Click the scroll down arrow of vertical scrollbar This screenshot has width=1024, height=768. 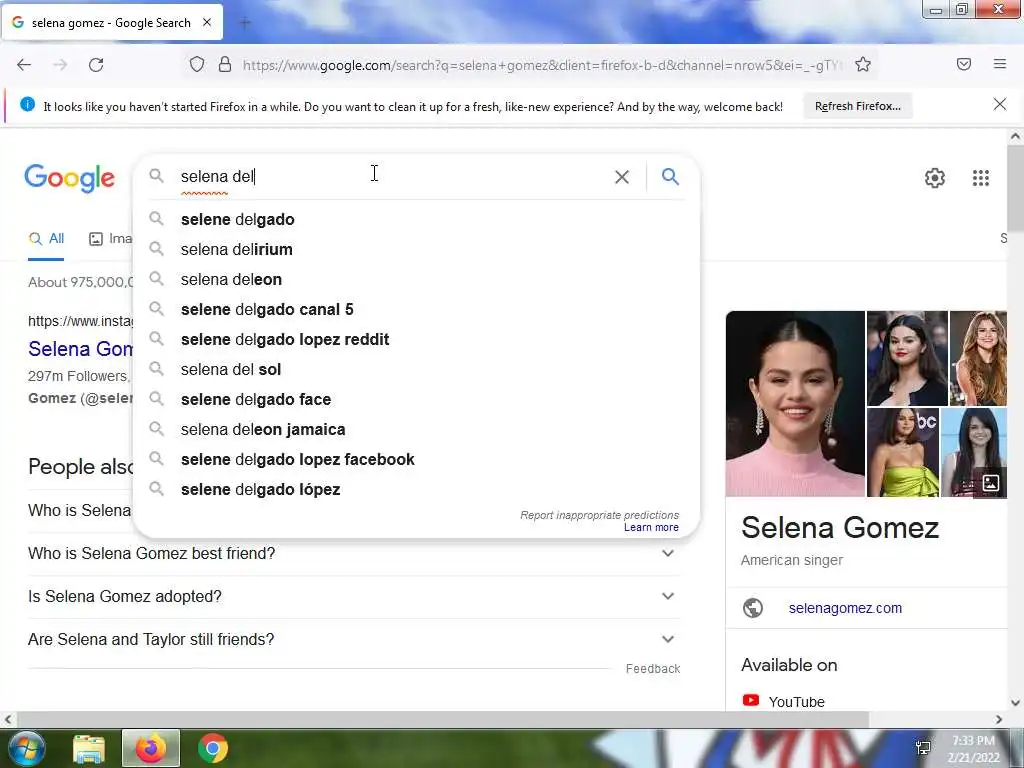coord(1015,703)
